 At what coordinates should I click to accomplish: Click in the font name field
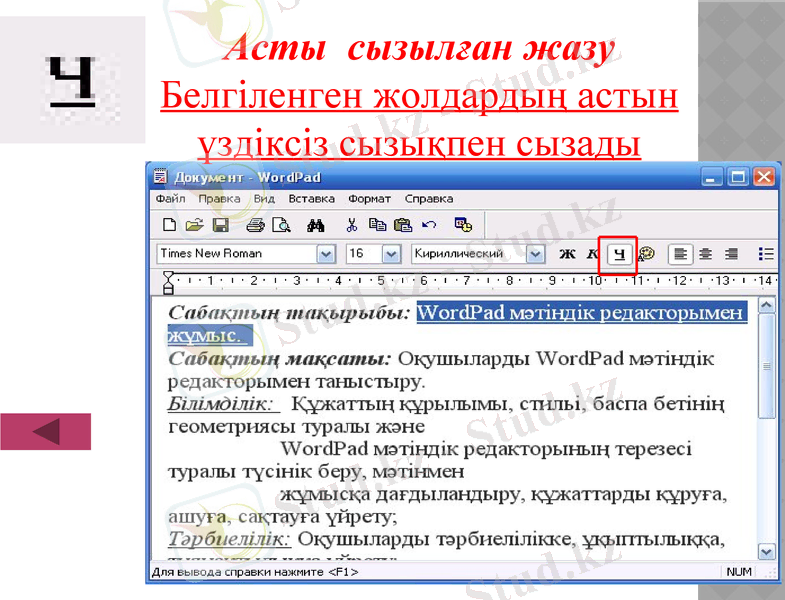[237, 254]
